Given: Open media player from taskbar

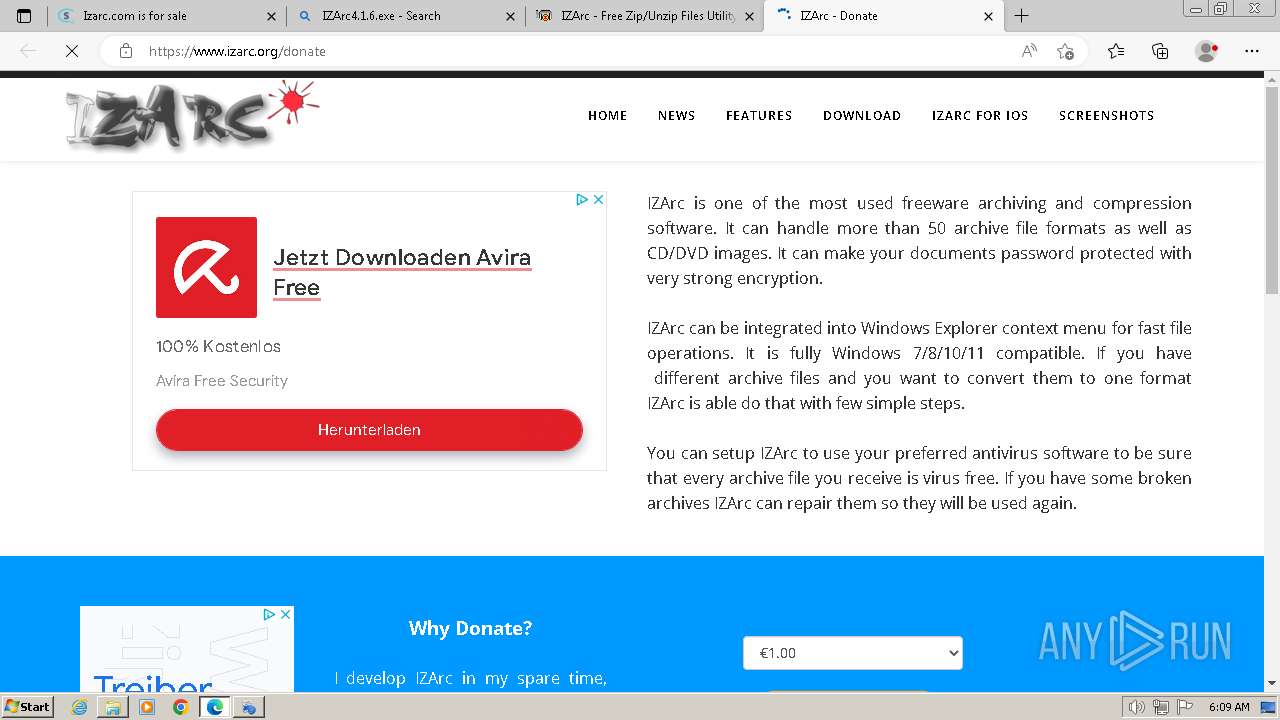Looking at the screenshot, I should pyautogui.click(x=147, y=707).
